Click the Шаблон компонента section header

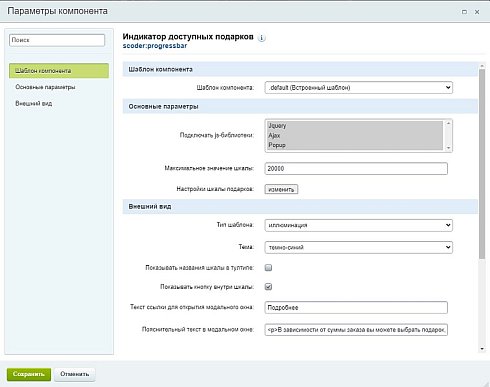300,69
